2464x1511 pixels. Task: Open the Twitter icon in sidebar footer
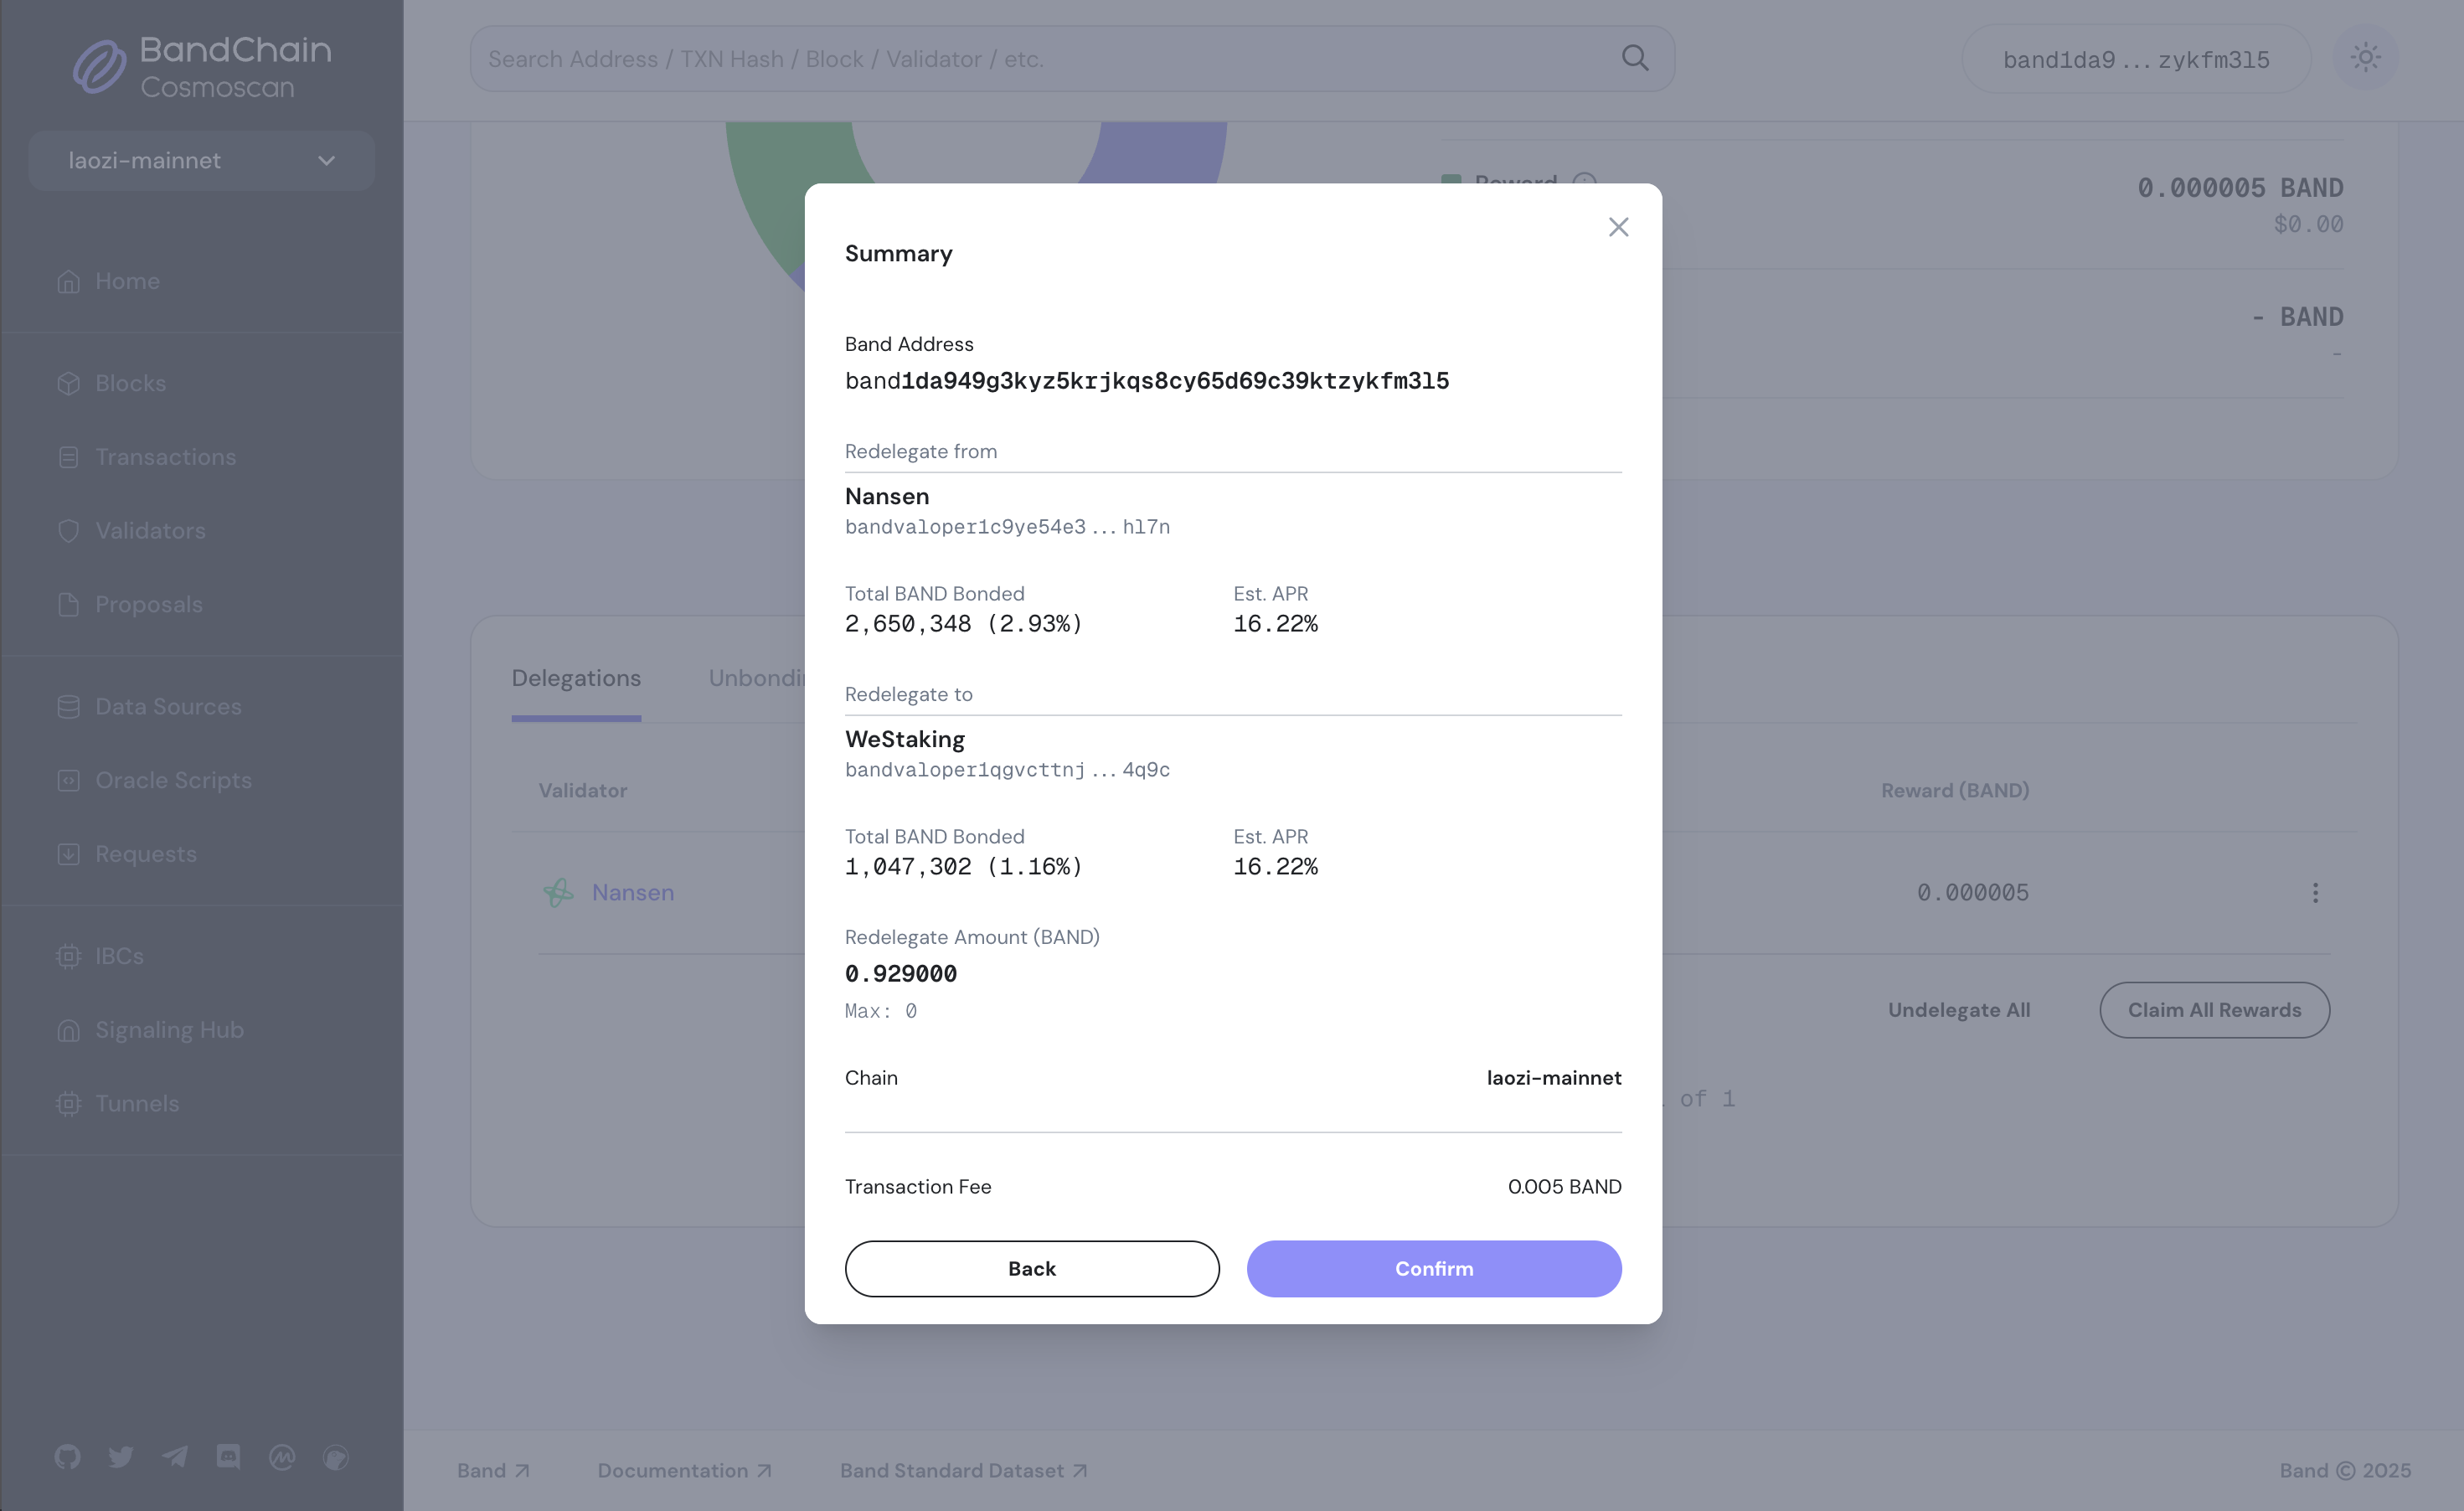121,1457
